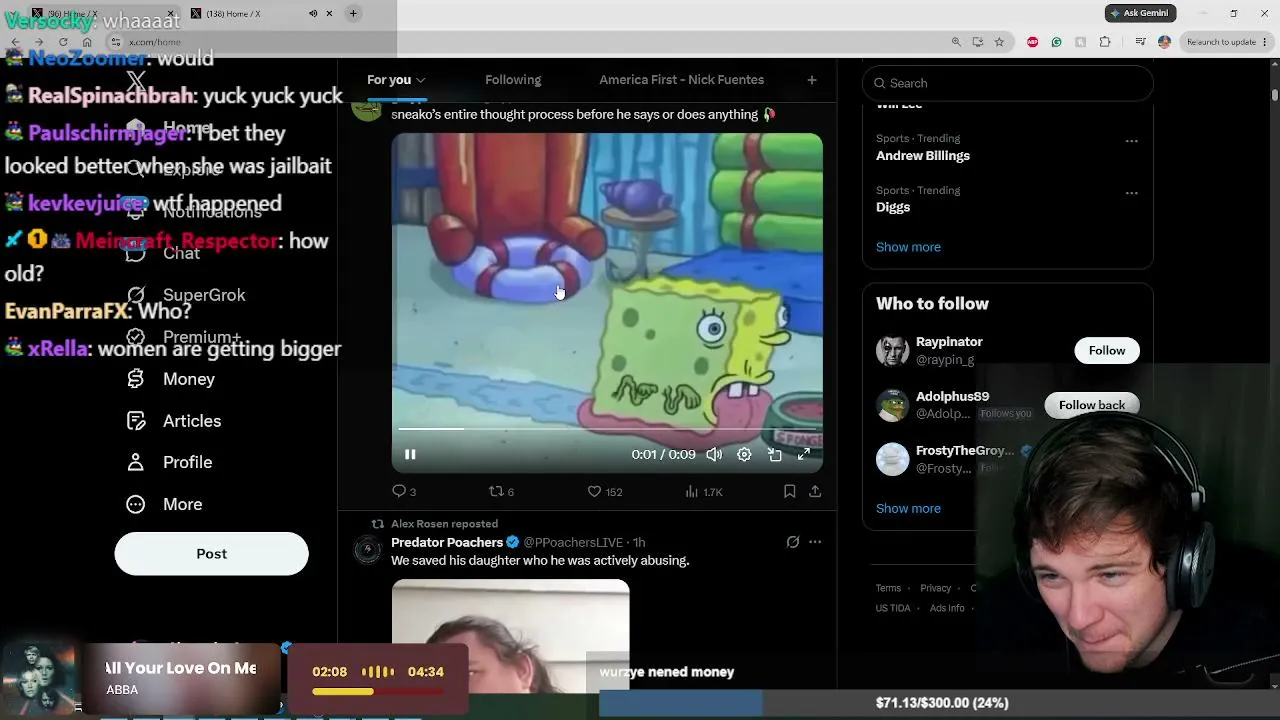
Task: Click video timestamp 0:01 / 0:09
Action: point(663,454)
